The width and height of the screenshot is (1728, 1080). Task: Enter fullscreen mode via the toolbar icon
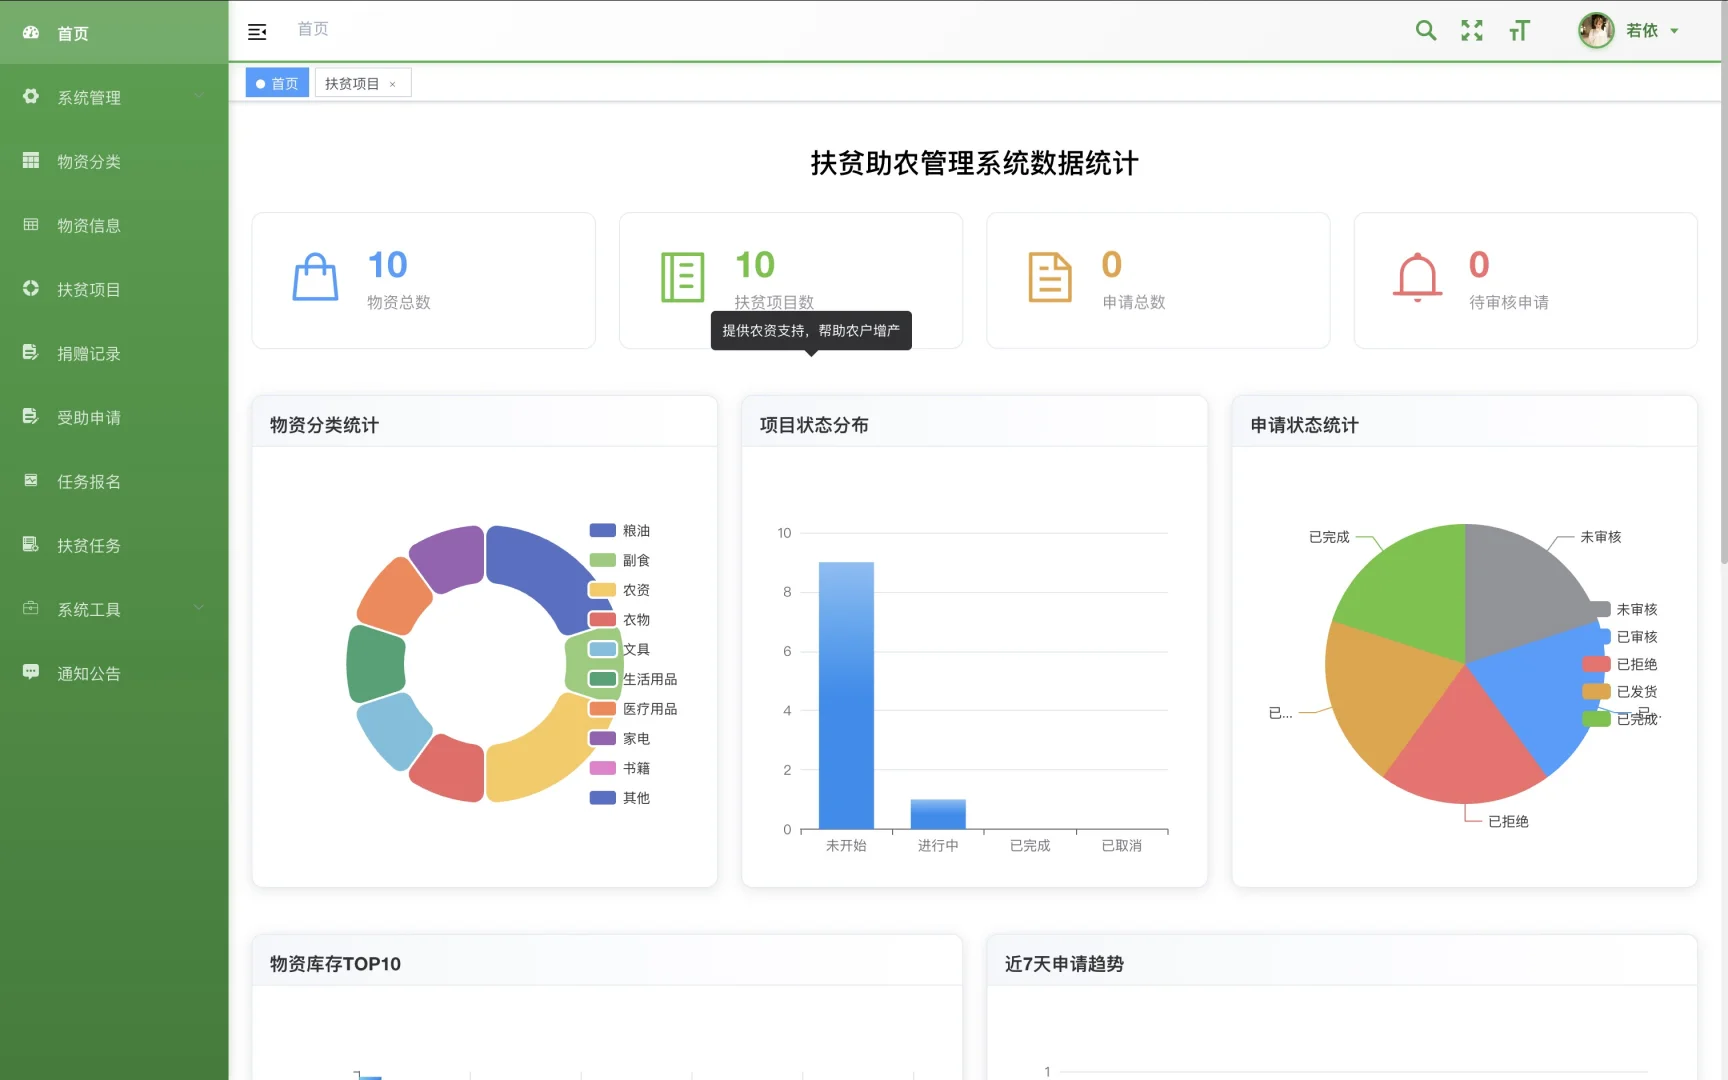1472,30
